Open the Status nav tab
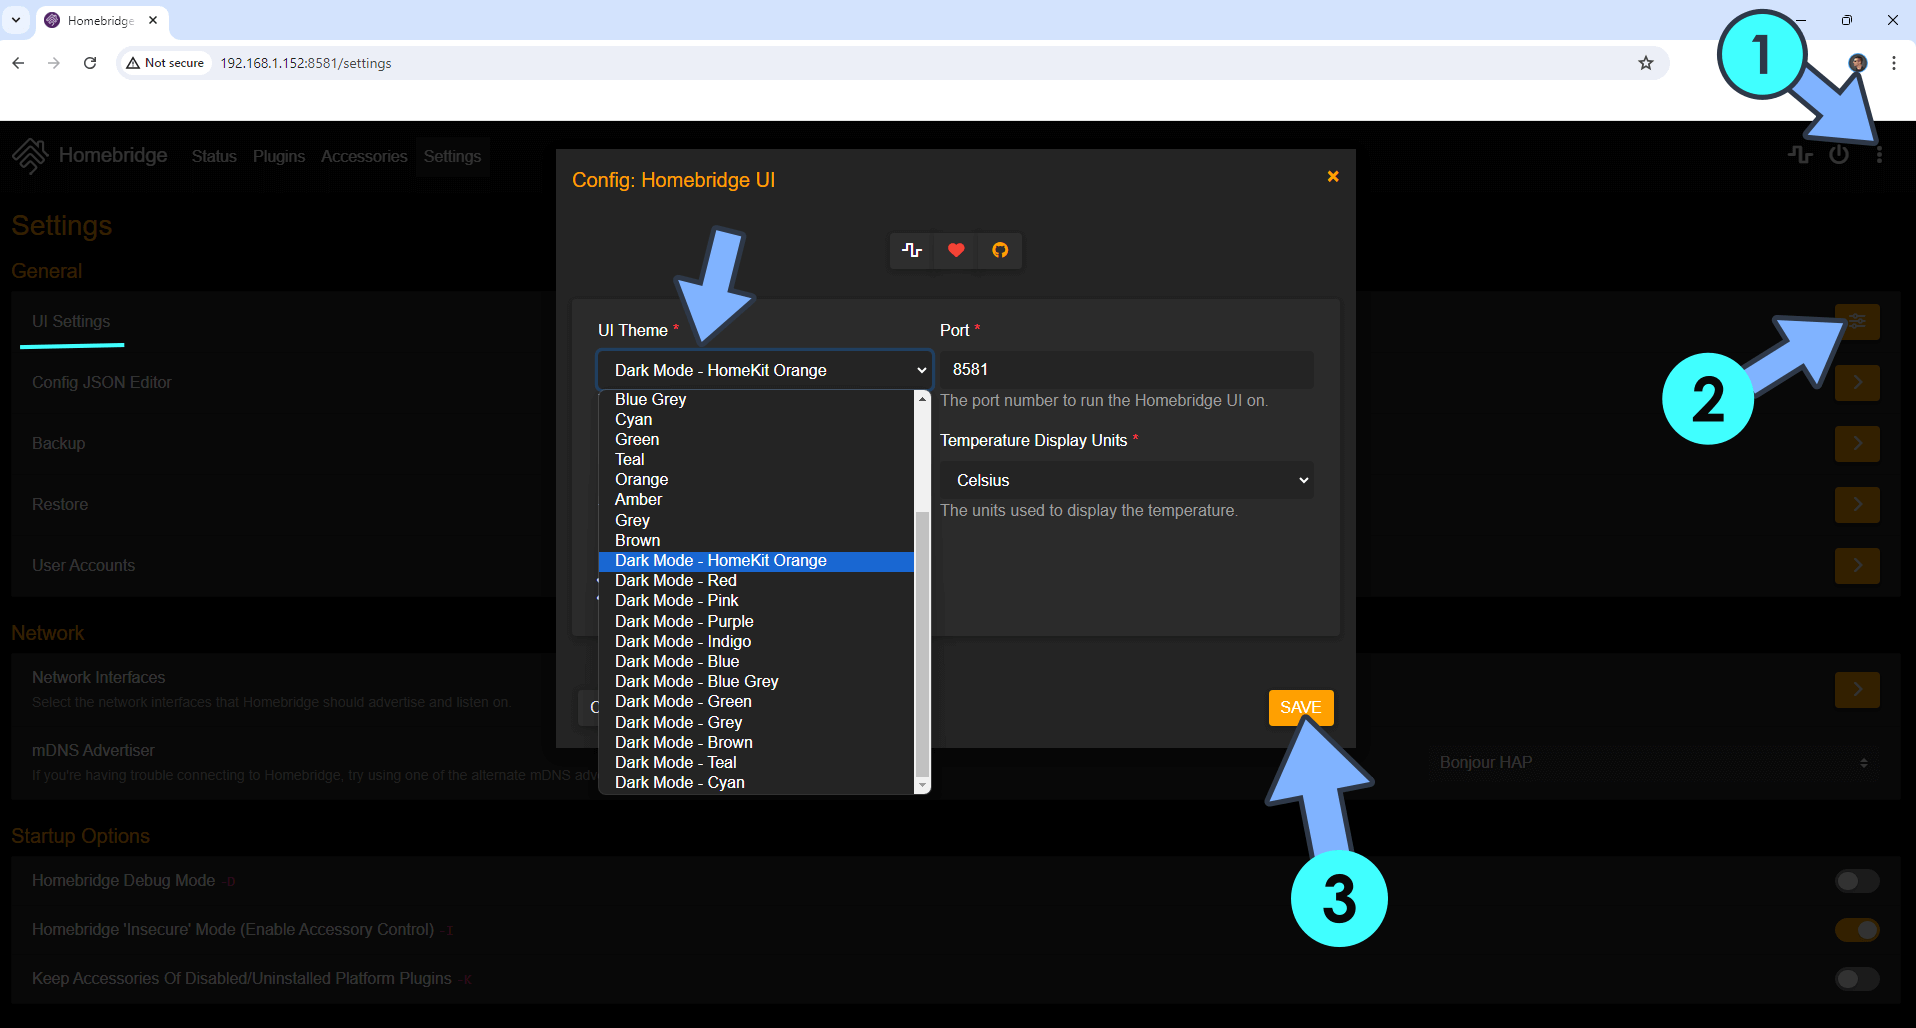Screen dimensions: 1916x1028 click(x=214, y=157)
